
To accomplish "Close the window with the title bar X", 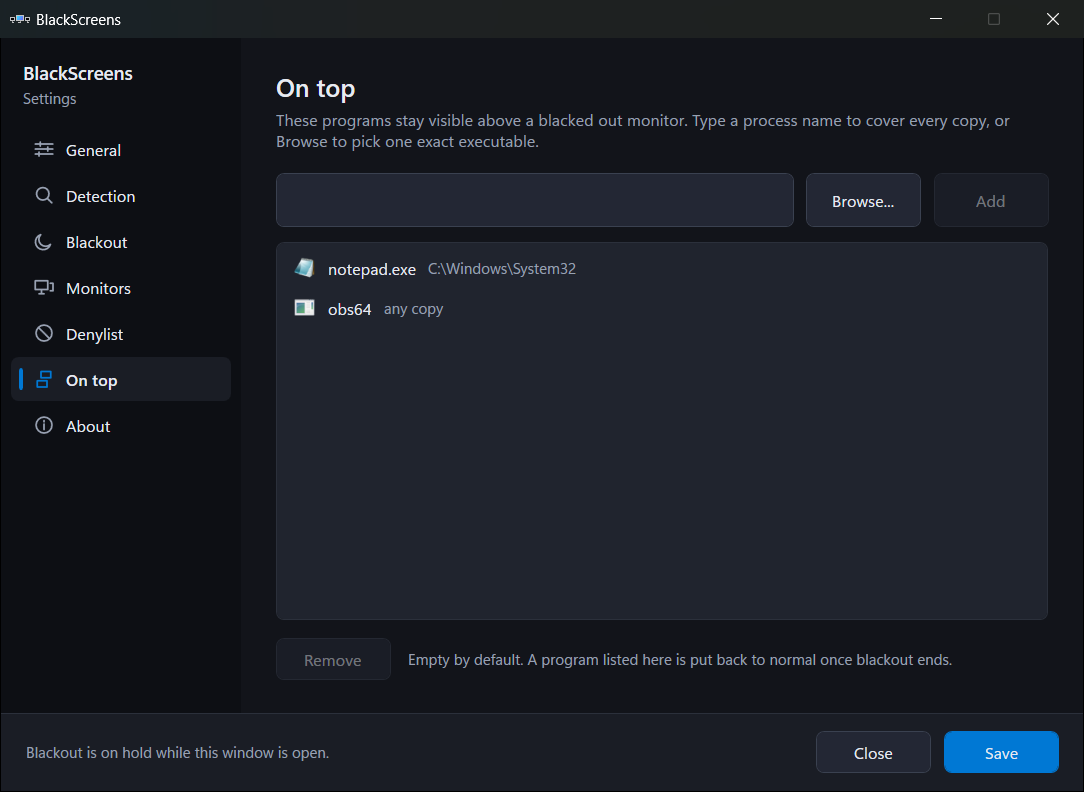I will 1053,19.
